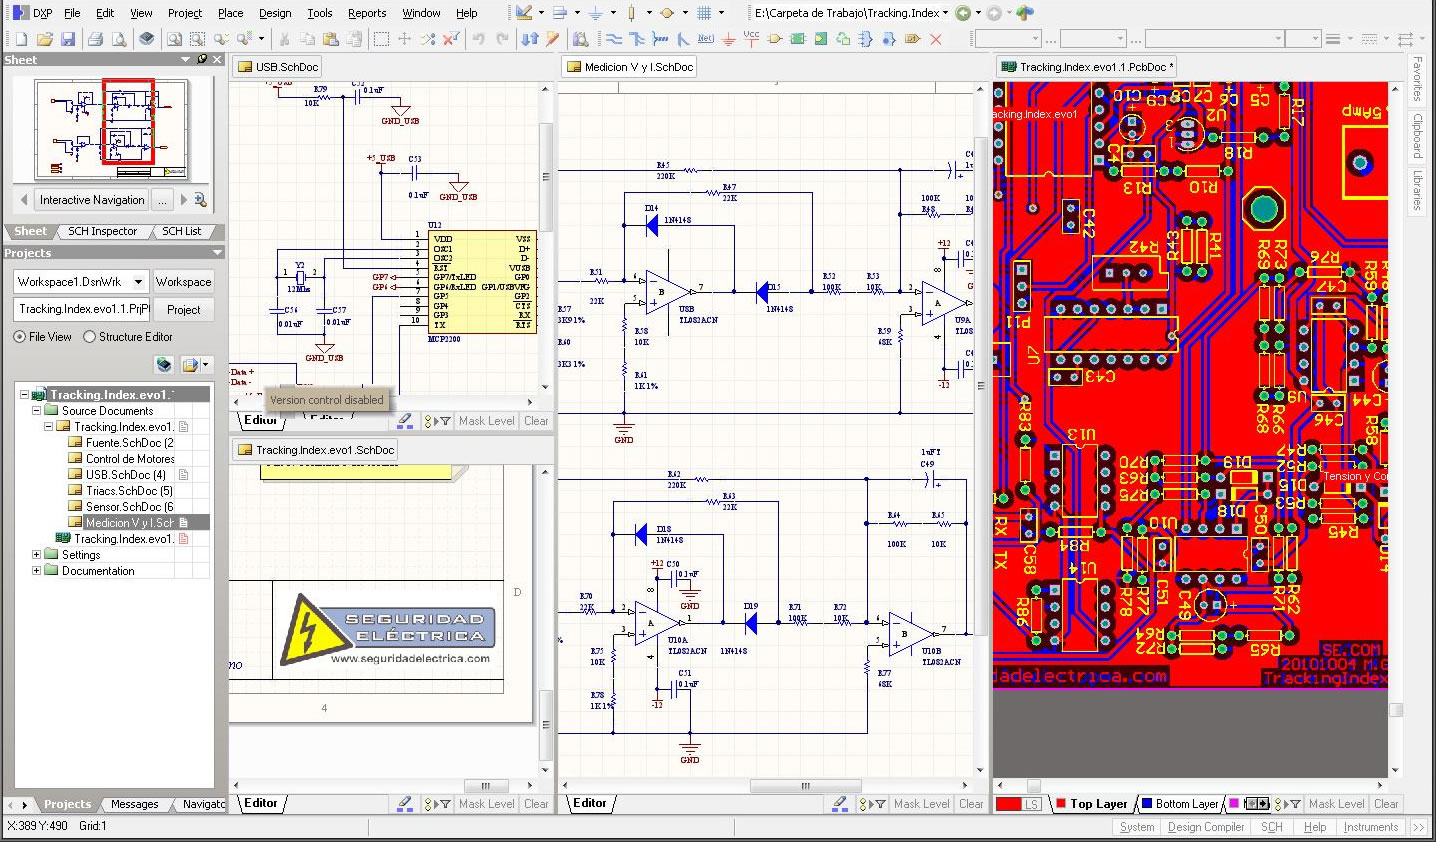The height and width of the screenshot is (842, 1436).
Task: Open the Workspace1.DsnWrk dropdown
Action: point(138,282)
